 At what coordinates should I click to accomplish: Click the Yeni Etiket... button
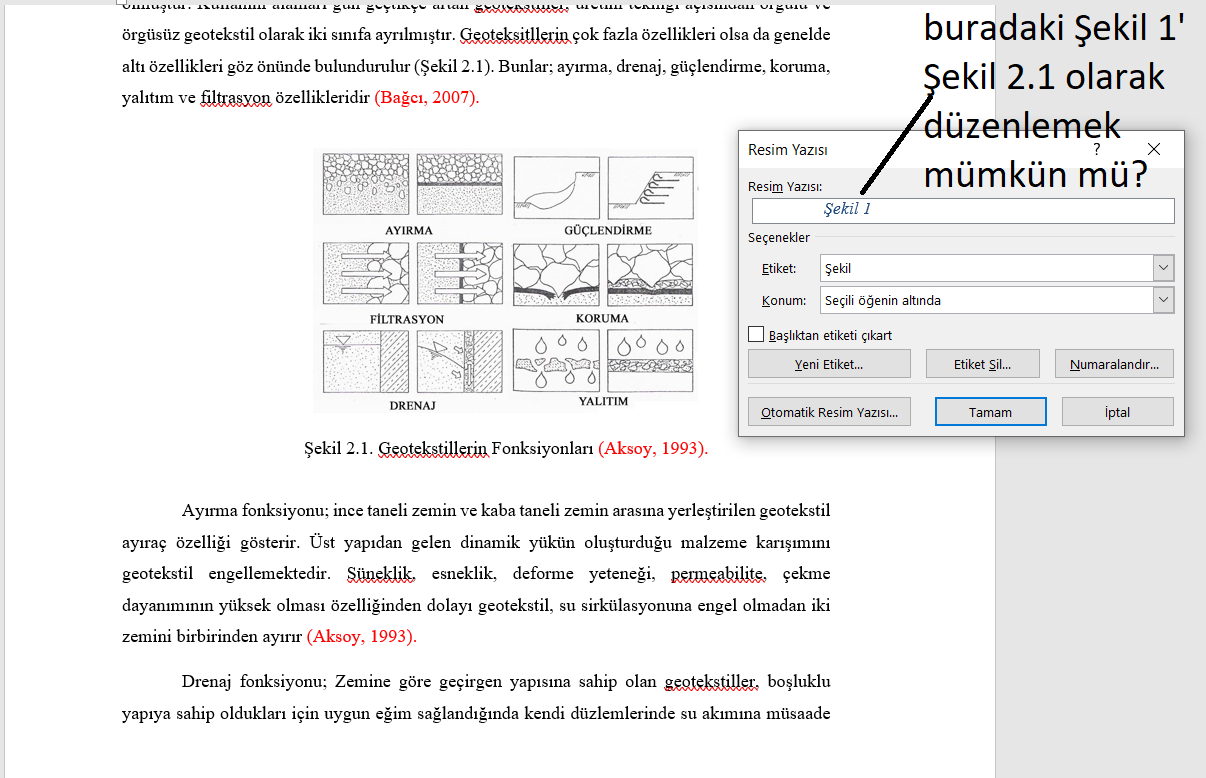coord(829,364)
